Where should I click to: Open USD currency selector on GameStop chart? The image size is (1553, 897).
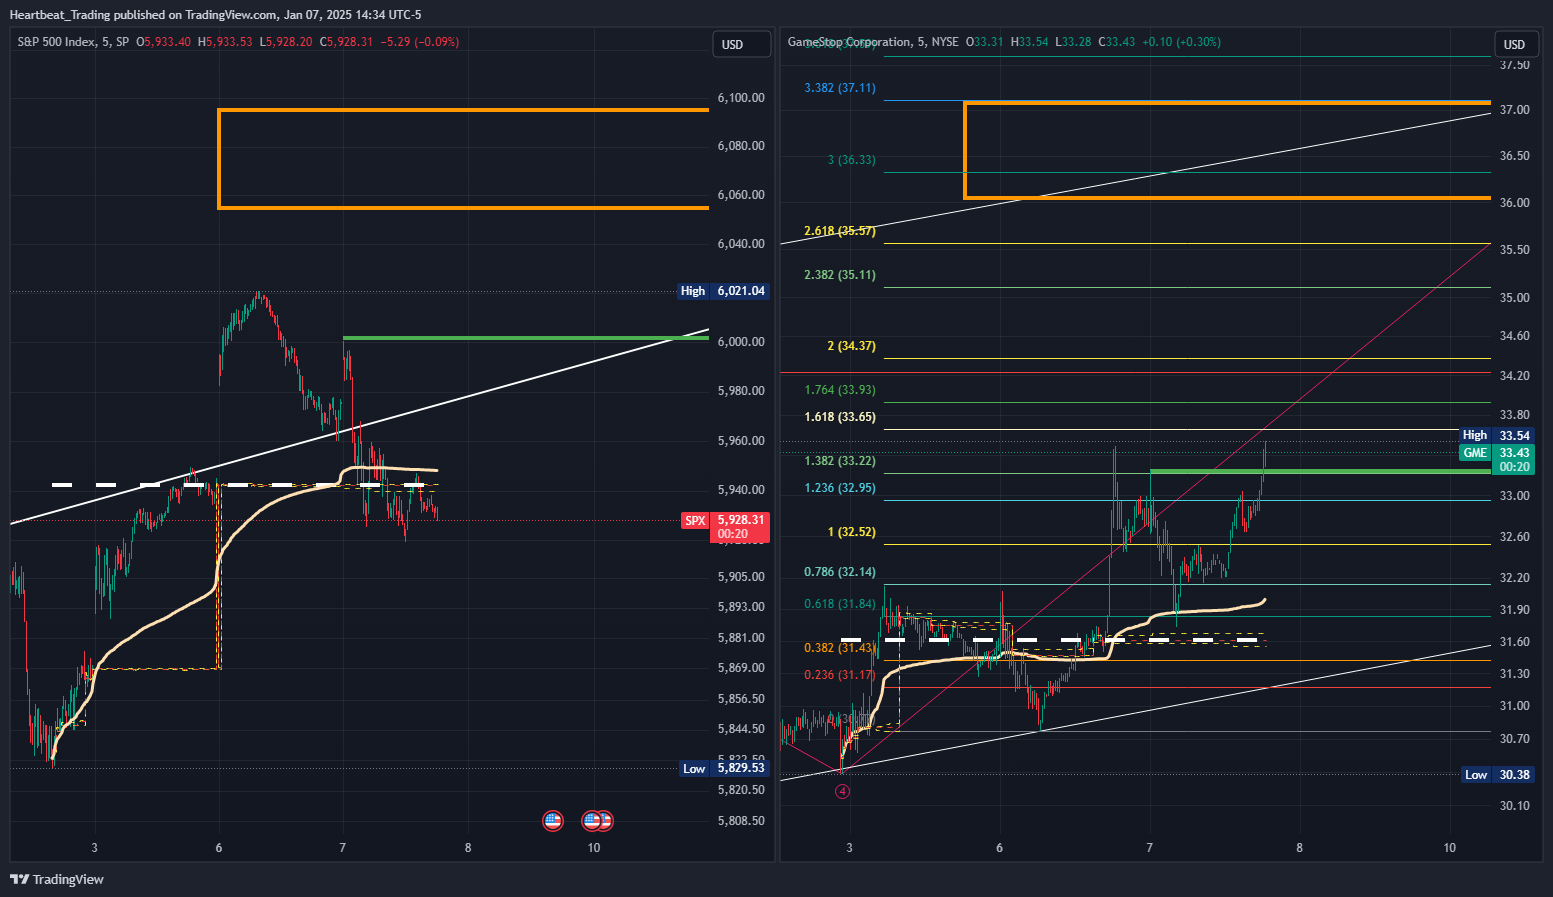click(1515, 44)
